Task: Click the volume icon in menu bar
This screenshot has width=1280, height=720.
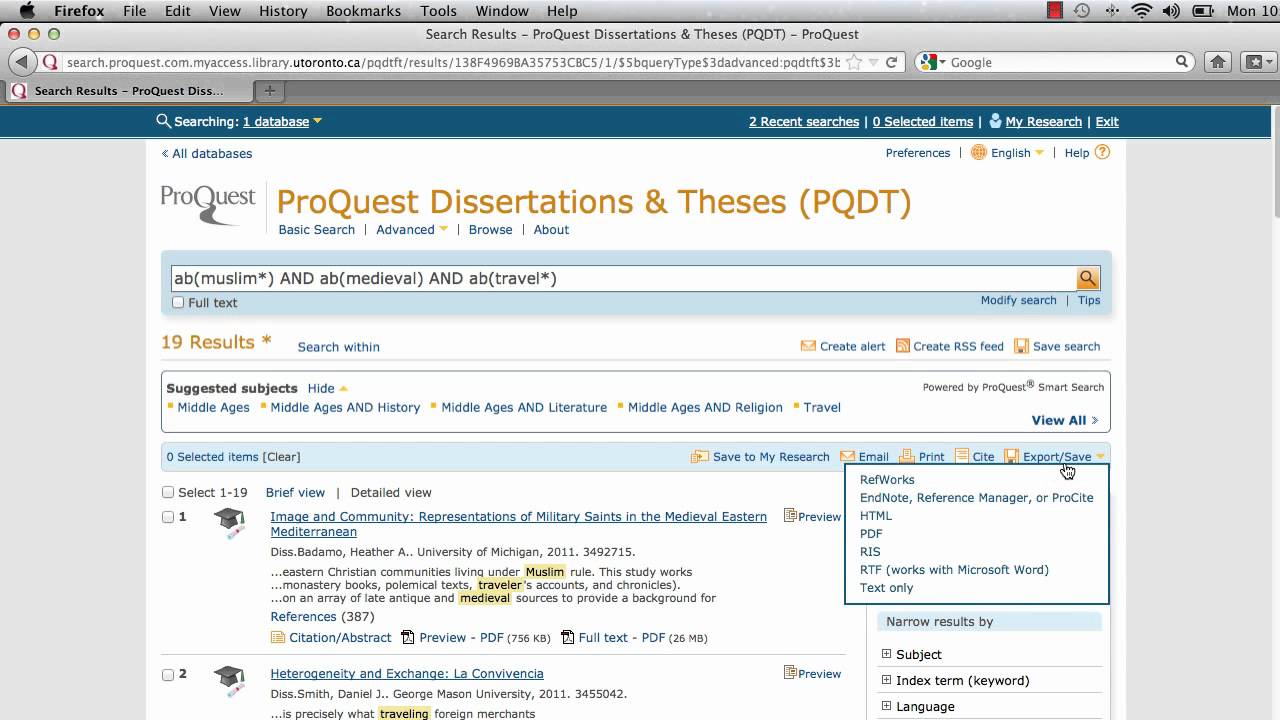Action: click(1171, 11)
